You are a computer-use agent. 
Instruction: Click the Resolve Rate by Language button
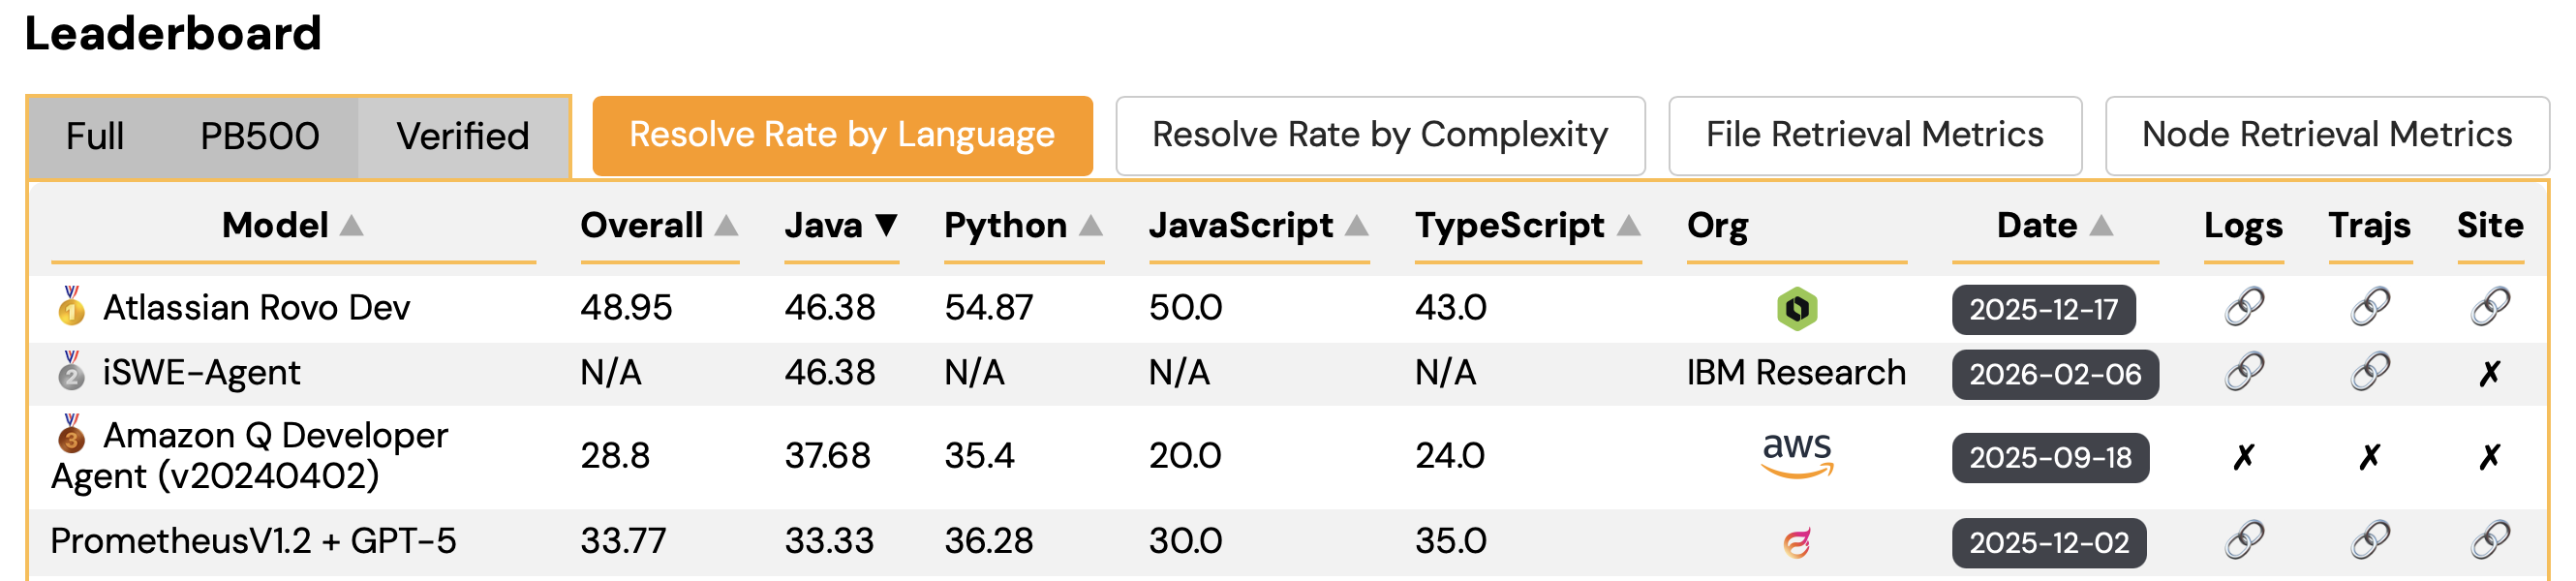click(841, 135)
